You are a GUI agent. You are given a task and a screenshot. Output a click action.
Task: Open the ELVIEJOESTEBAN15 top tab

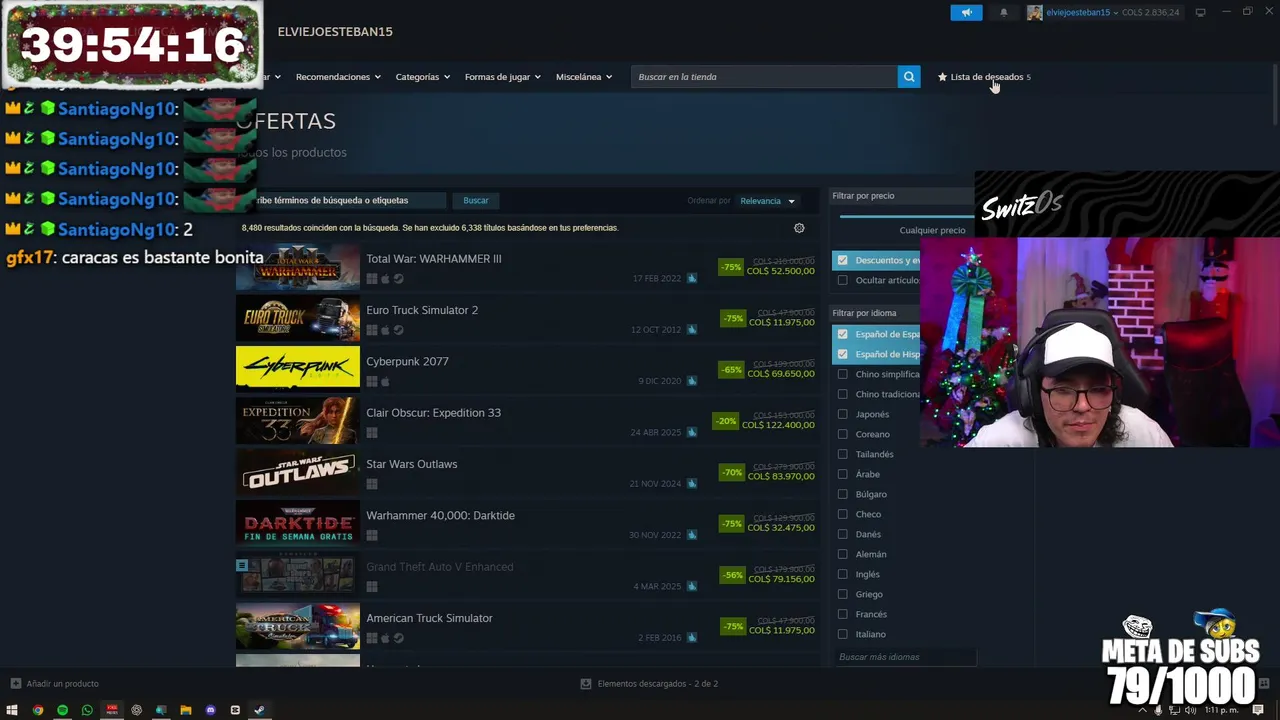click(335, 32)
